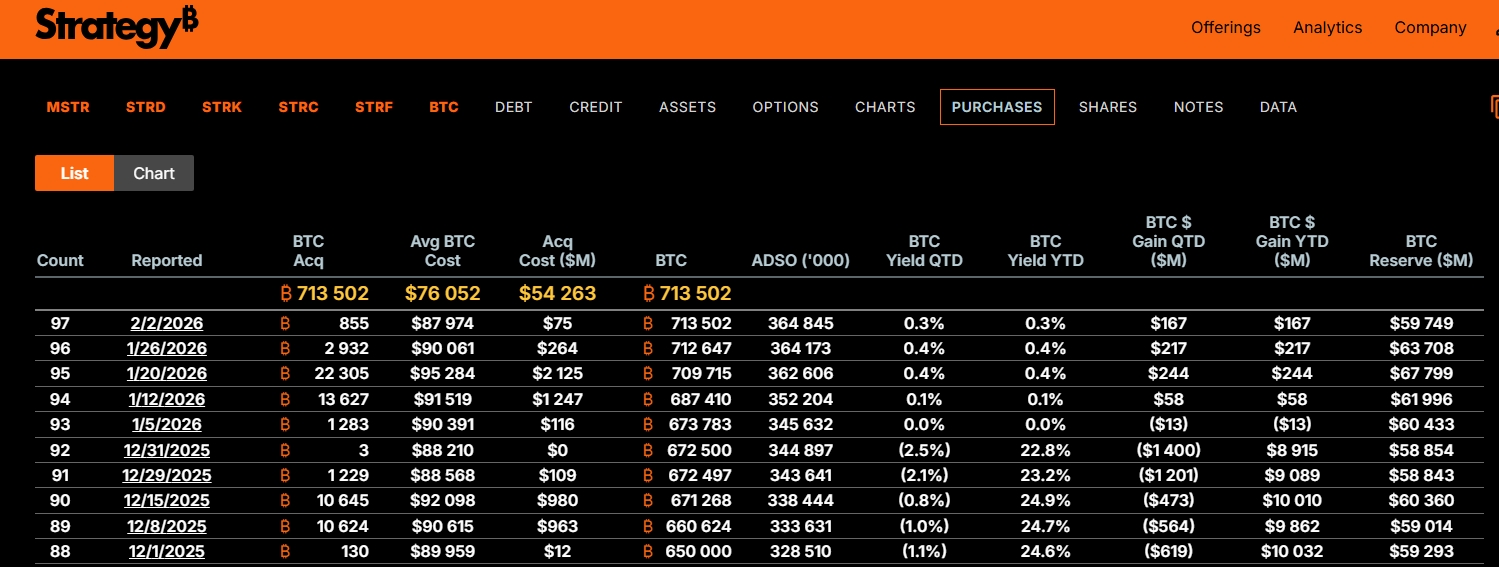Select the MSTR tab
1499x567 pixels.
pos(68,107)
